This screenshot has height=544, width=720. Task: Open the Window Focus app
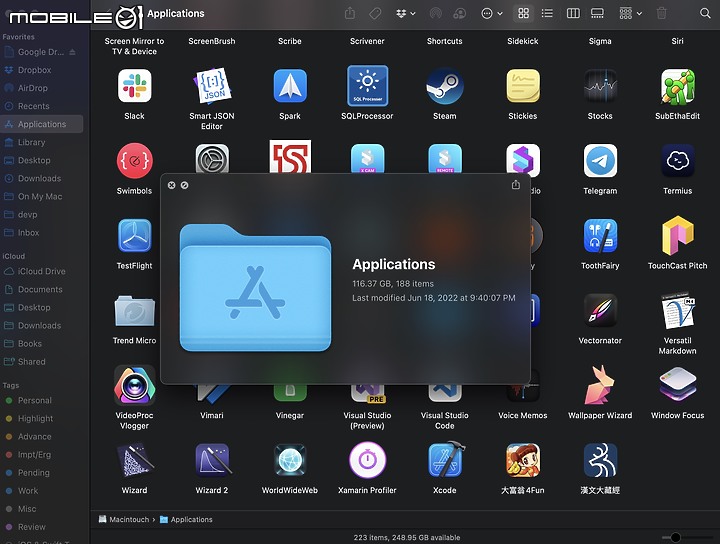coord(678,385)
